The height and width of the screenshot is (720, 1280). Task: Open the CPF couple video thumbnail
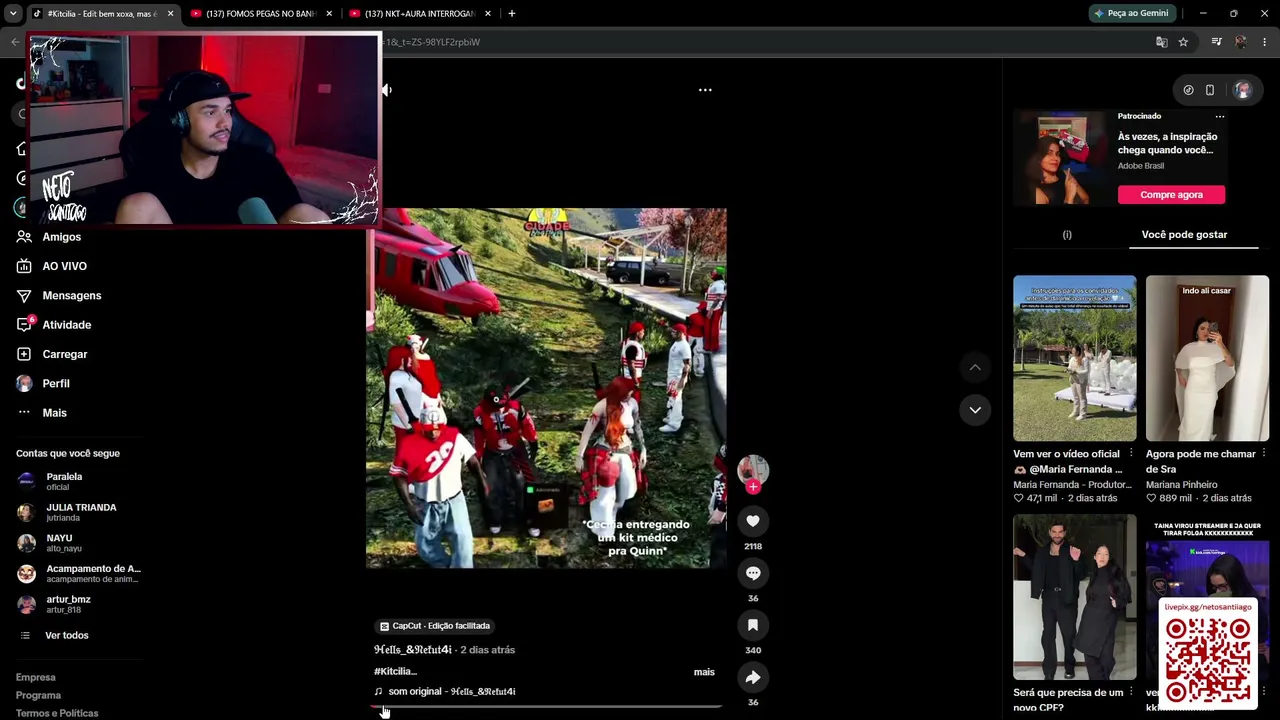1075,597
